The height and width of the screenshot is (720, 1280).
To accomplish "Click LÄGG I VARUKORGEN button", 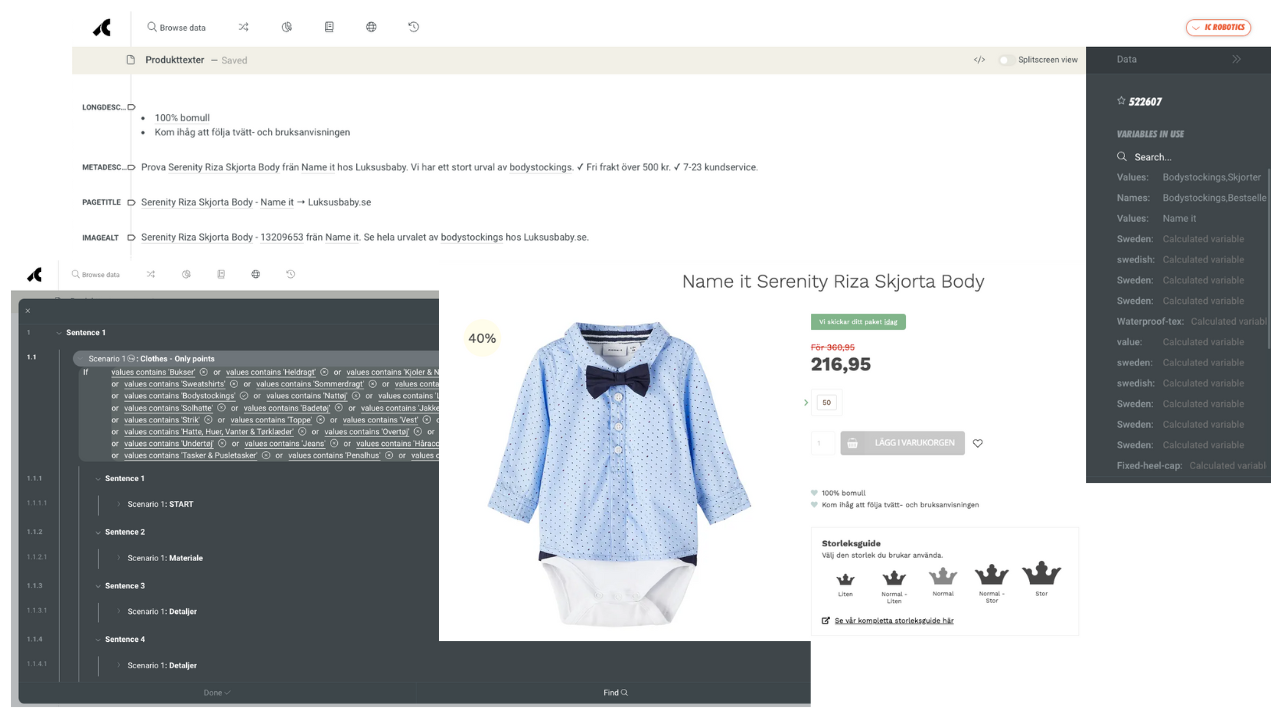I will (903, 443).
